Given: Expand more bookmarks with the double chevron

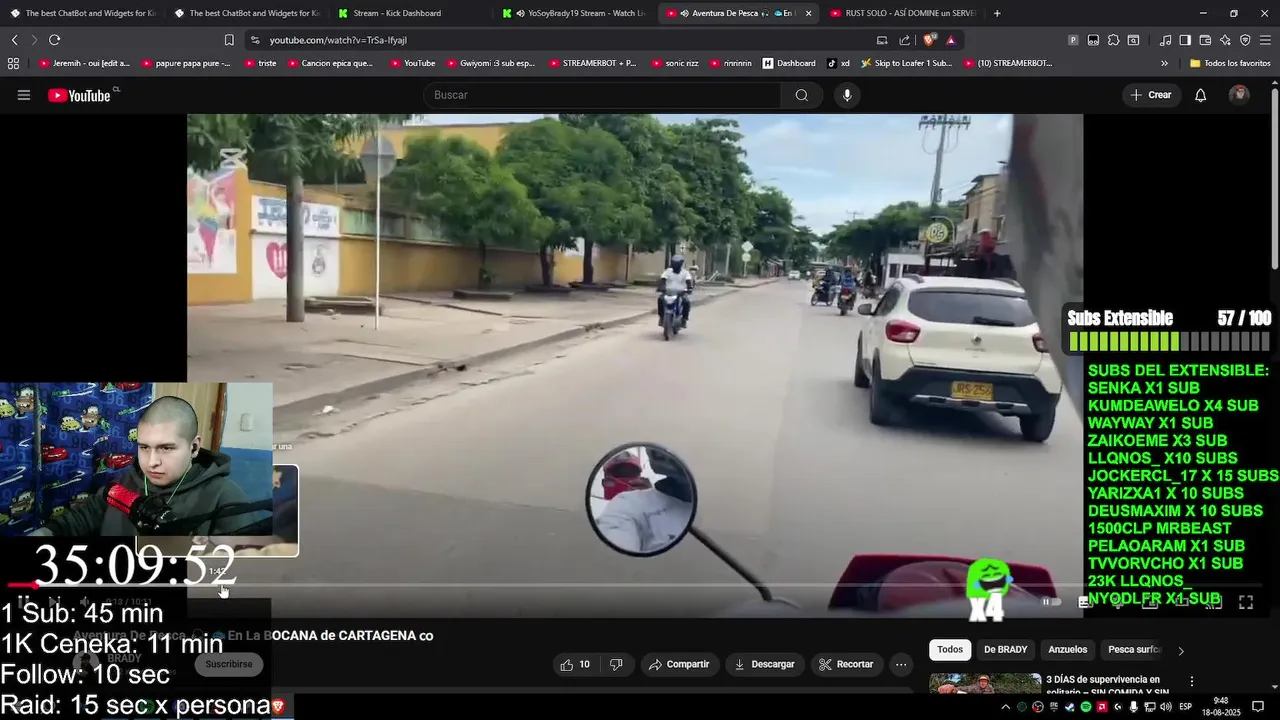Looking at the screenshot, I should (1164, 63).
